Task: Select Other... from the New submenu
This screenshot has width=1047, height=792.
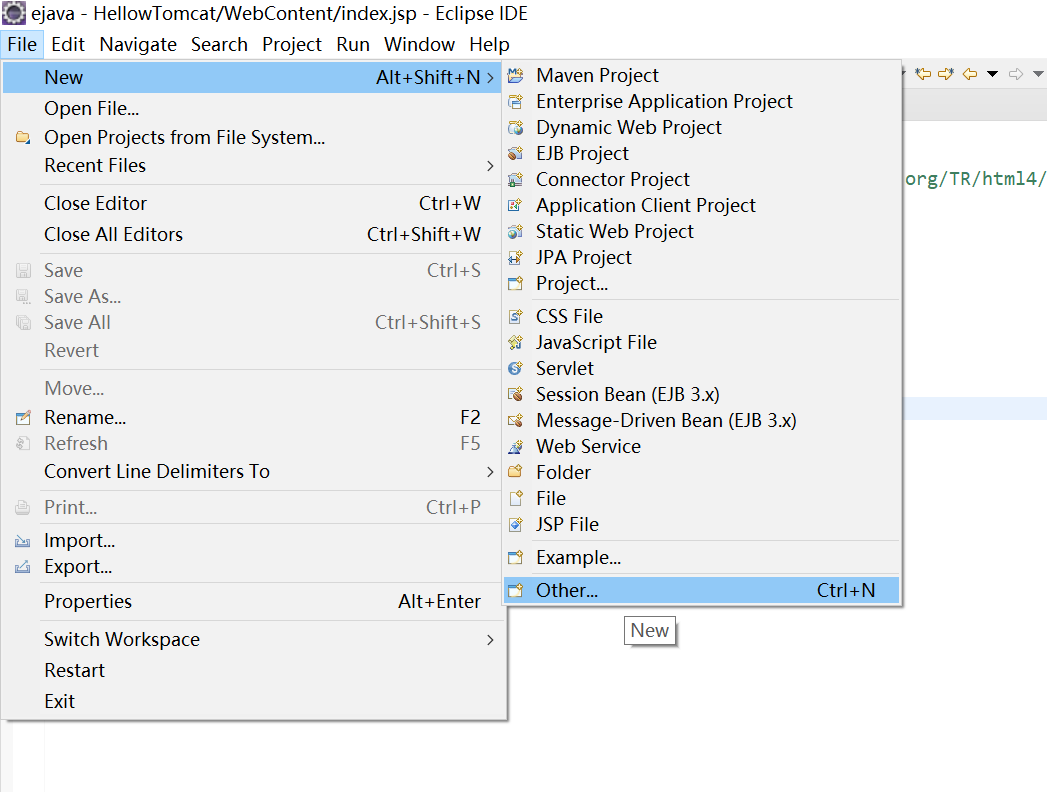Action: point(567,591)
